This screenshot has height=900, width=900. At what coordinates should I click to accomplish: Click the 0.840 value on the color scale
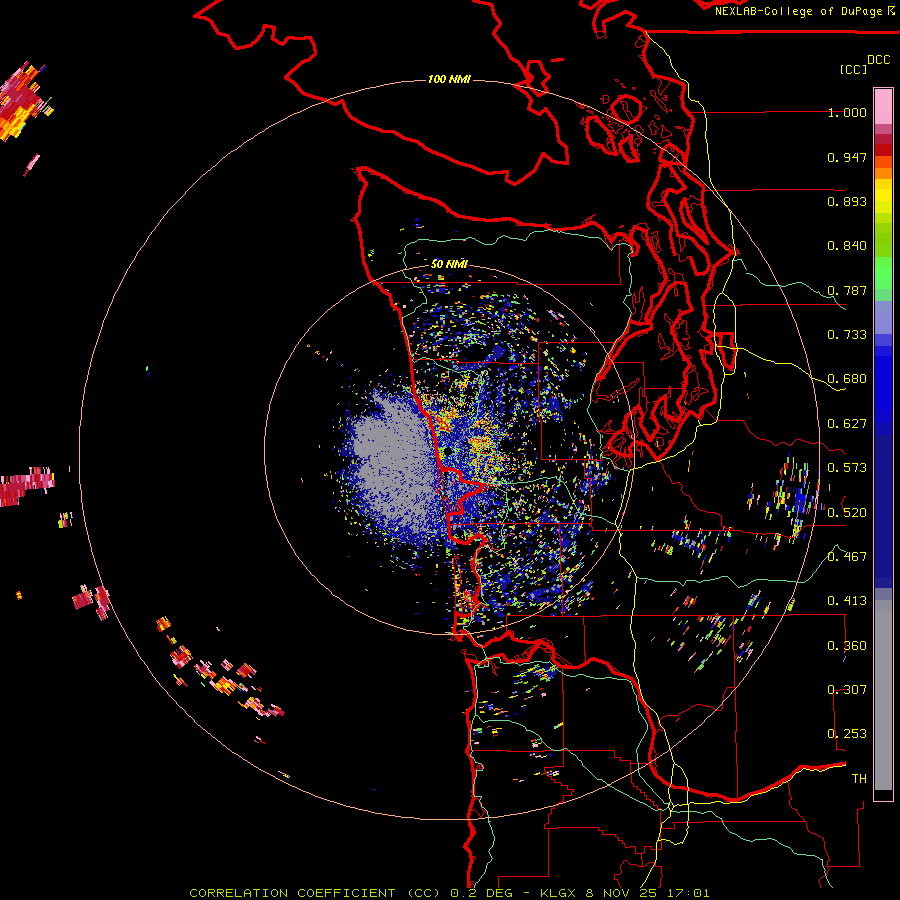point(847,246)
